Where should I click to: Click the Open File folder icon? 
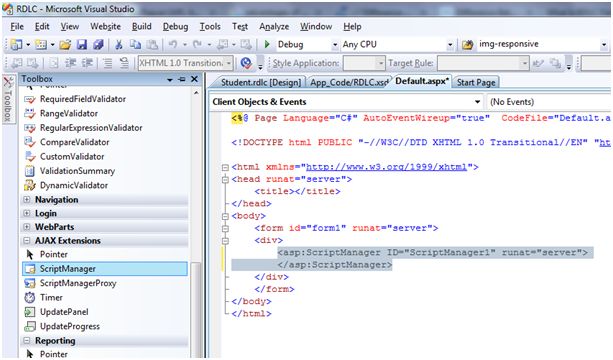click(x=65, y=45)
